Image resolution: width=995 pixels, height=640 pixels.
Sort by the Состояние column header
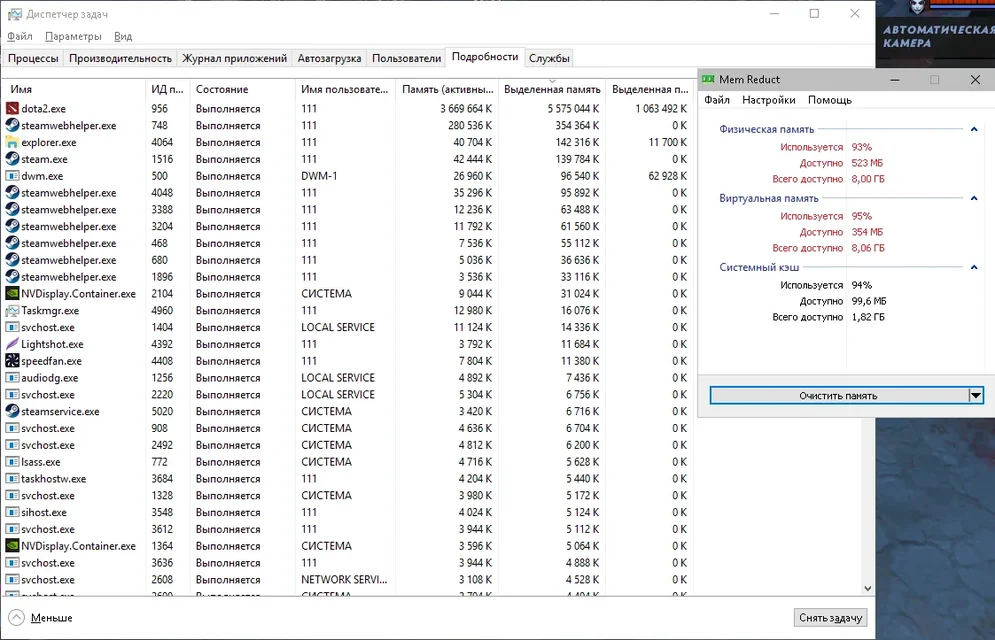242,89
